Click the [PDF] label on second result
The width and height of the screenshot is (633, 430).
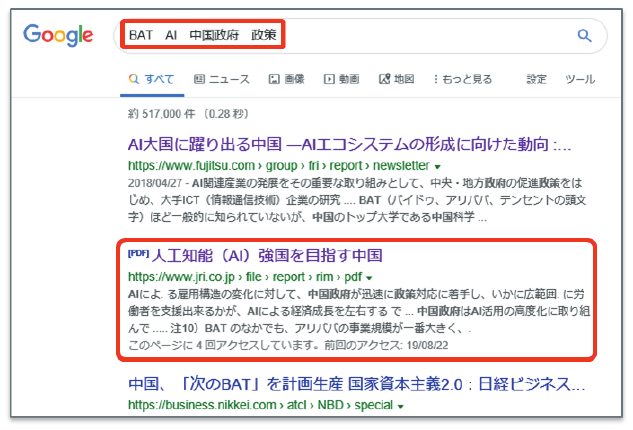(x=138, y=254)
